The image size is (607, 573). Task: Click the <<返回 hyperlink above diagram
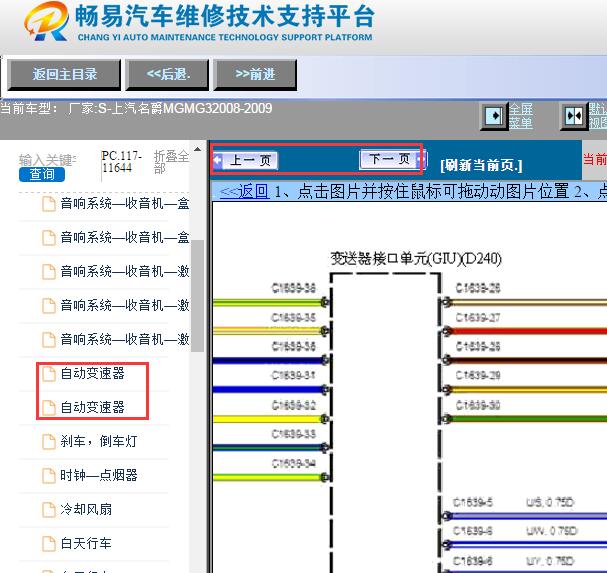(x=244, y=191)
